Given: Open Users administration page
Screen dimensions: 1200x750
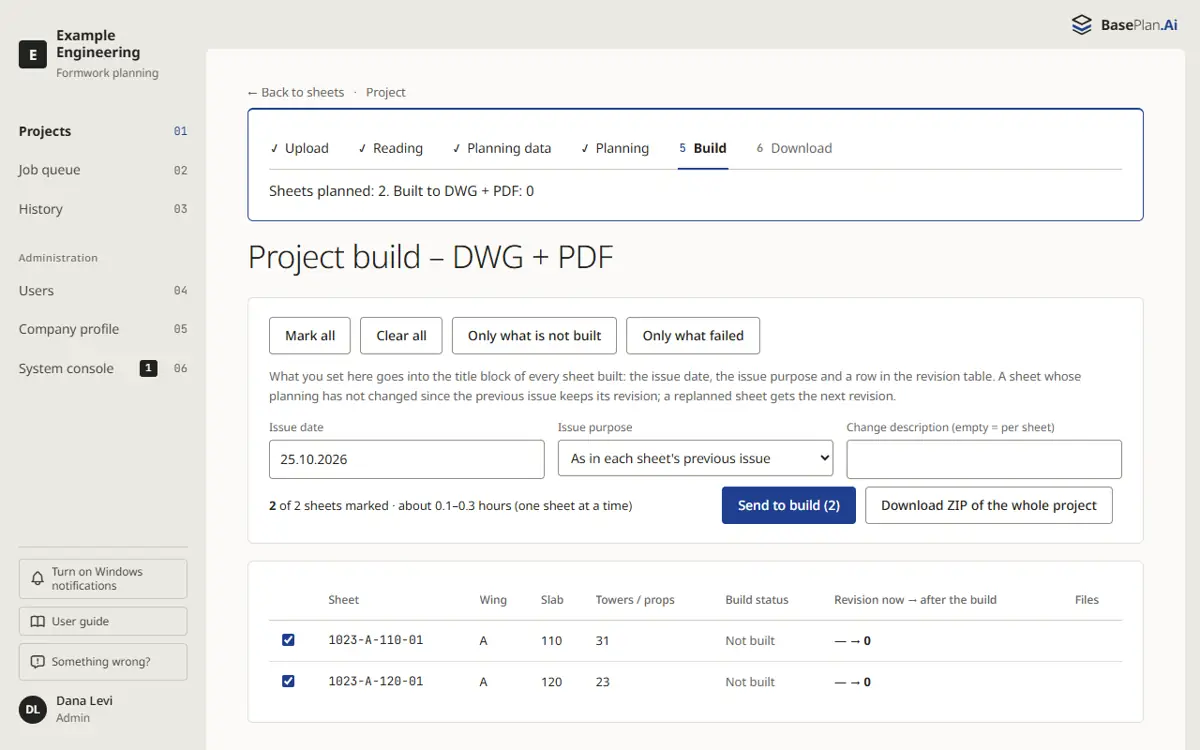Looking at the screenshot, I should (x=103, y=290).
